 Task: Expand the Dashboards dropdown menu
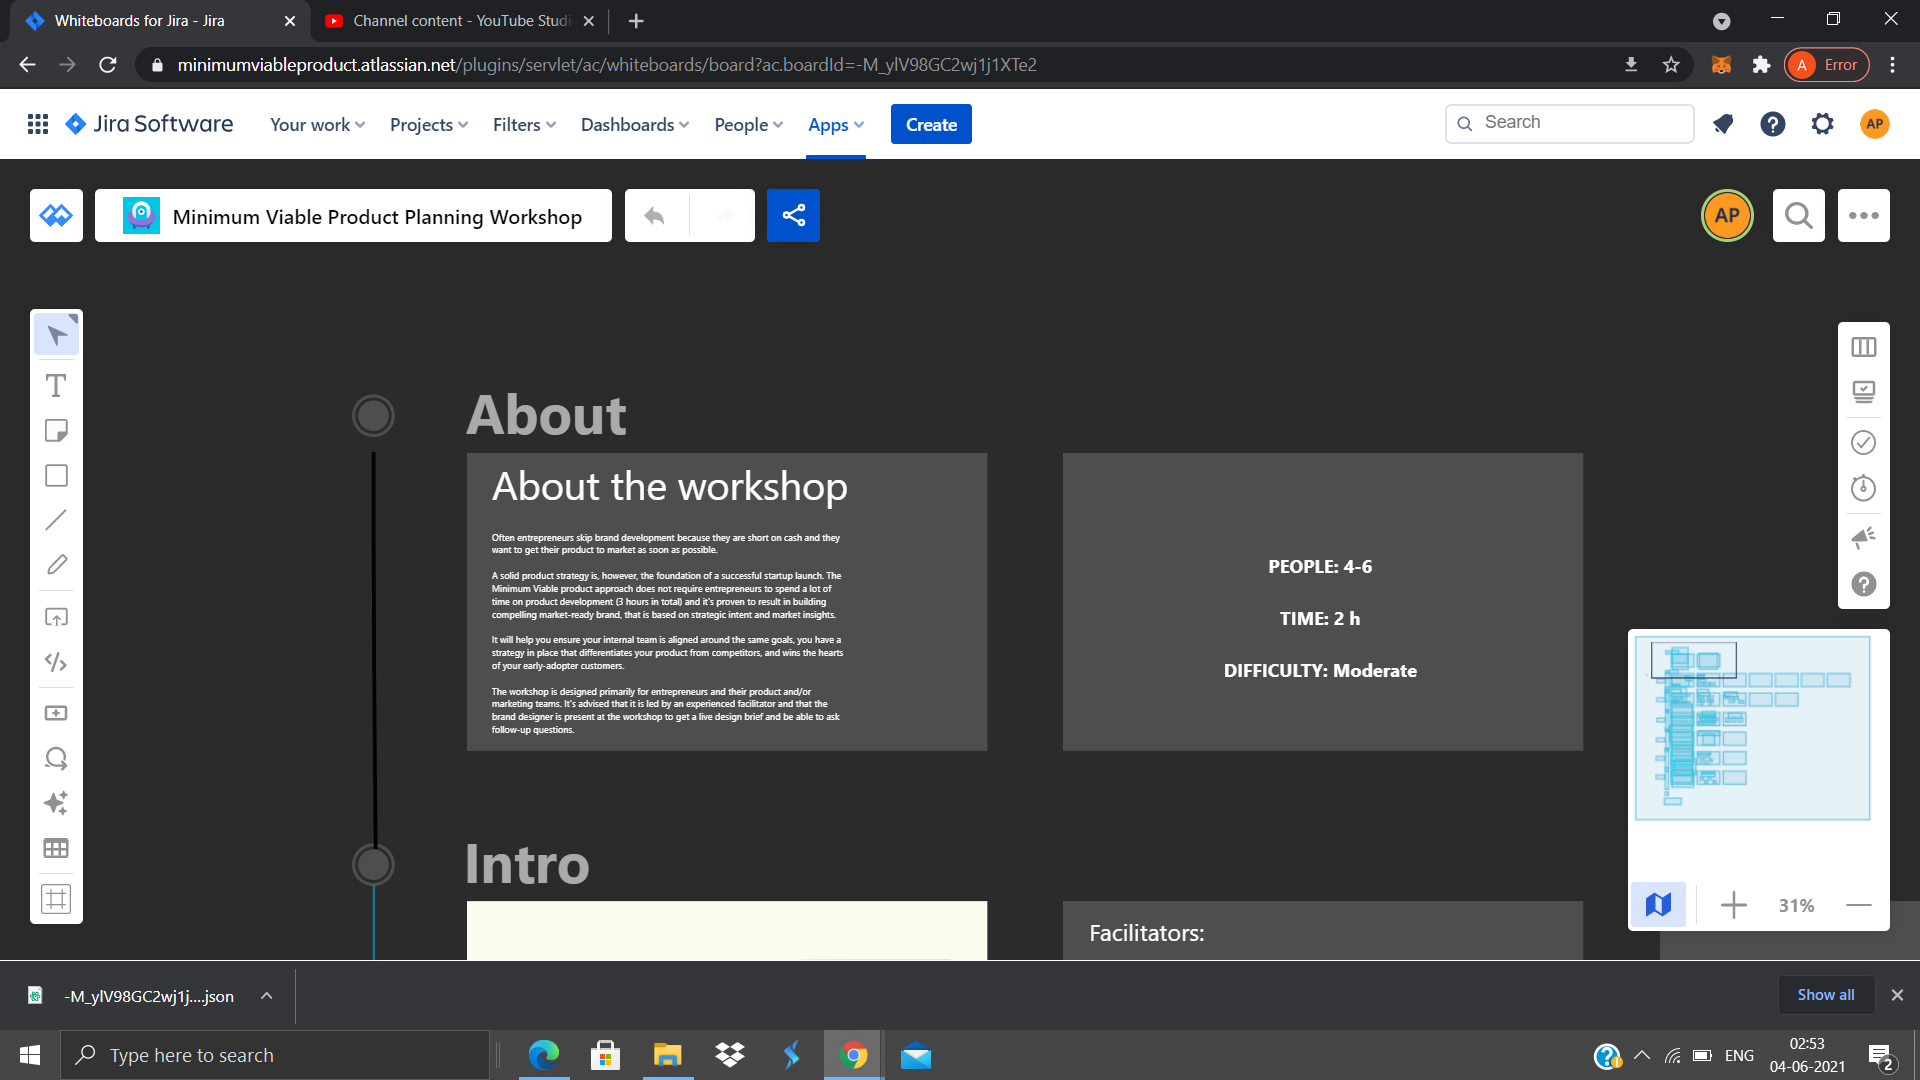tap(634, 125)
